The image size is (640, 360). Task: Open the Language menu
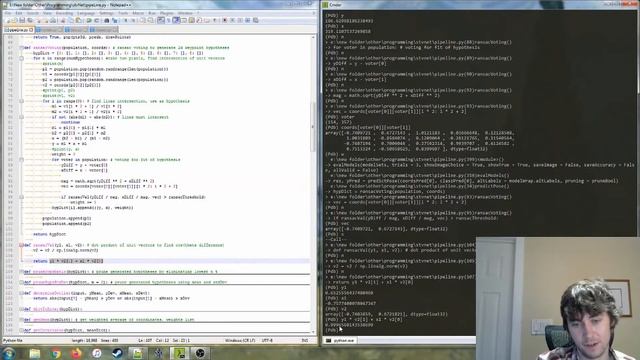(x=86, y=13)
